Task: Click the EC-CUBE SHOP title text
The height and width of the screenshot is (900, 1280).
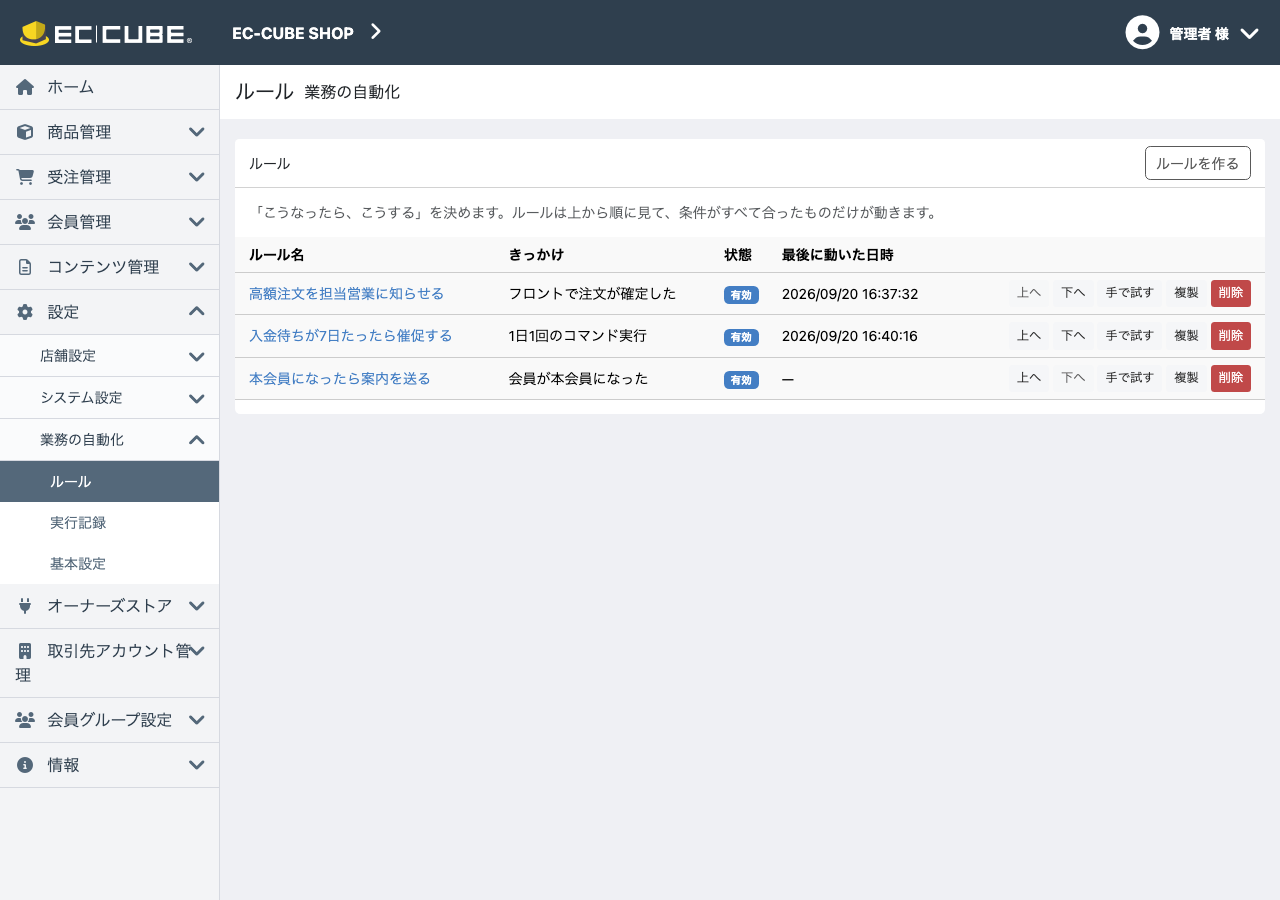Action: click(293, 33)
